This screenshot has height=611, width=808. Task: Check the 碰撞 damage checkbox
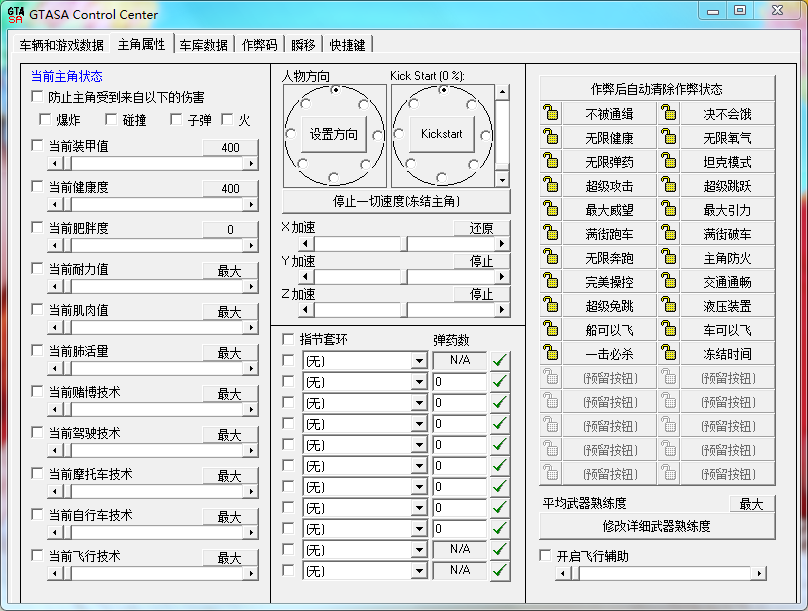click(x=111, y=120)
